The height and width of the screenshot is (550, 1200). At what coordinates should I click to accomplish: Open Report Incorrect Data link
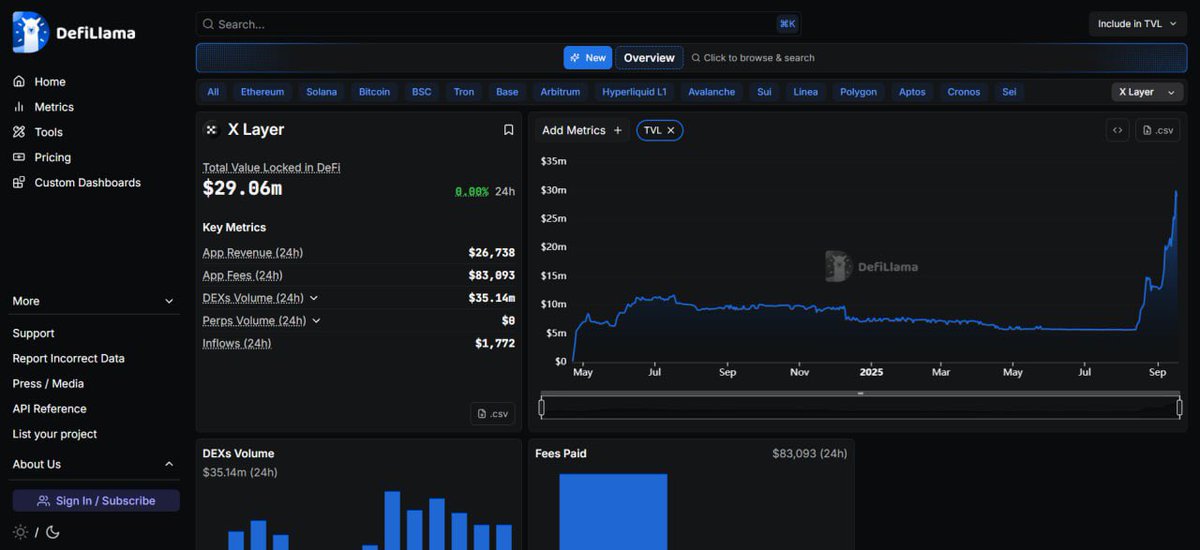click(x=68, y=358)
